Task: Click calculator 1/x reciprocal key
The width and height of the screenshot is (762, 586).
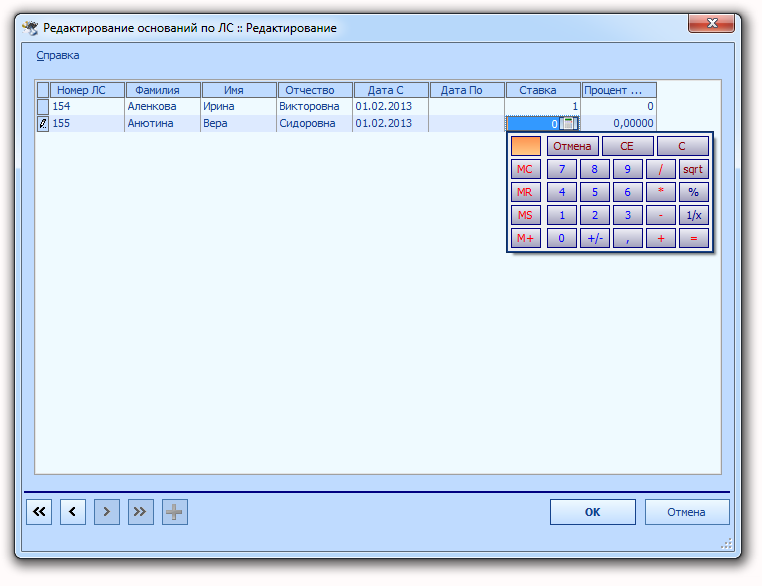Action: point(693,215)
